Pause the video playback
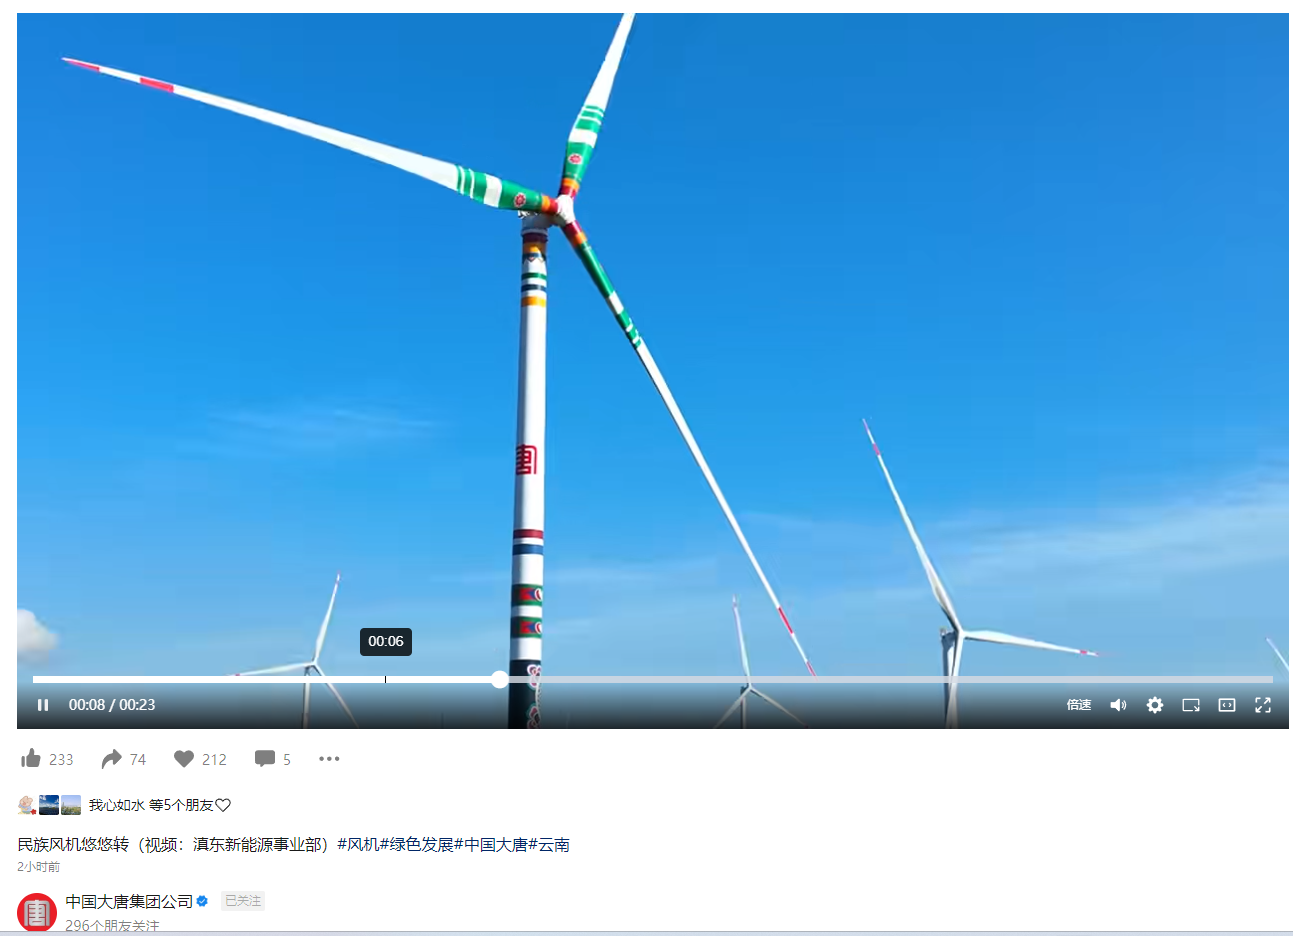The width and height of the screenshot is (1293, 936). tap(43, 705)
